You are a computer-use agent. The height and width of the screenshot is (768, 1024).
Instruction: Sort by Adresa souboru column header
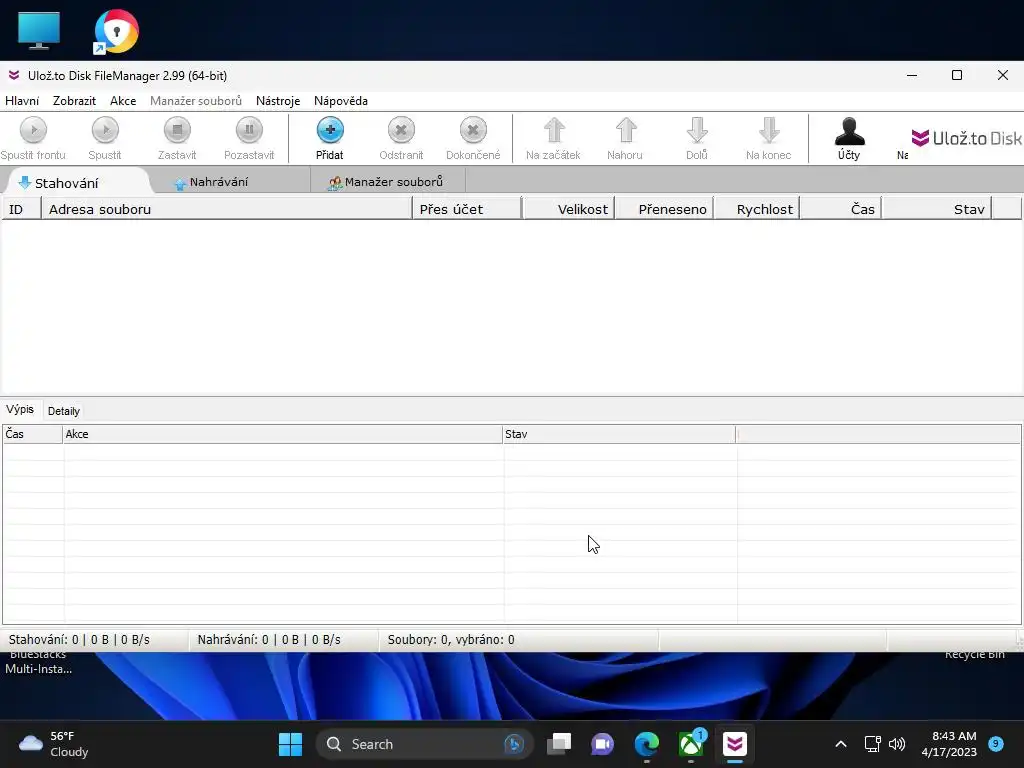(227, 209)
